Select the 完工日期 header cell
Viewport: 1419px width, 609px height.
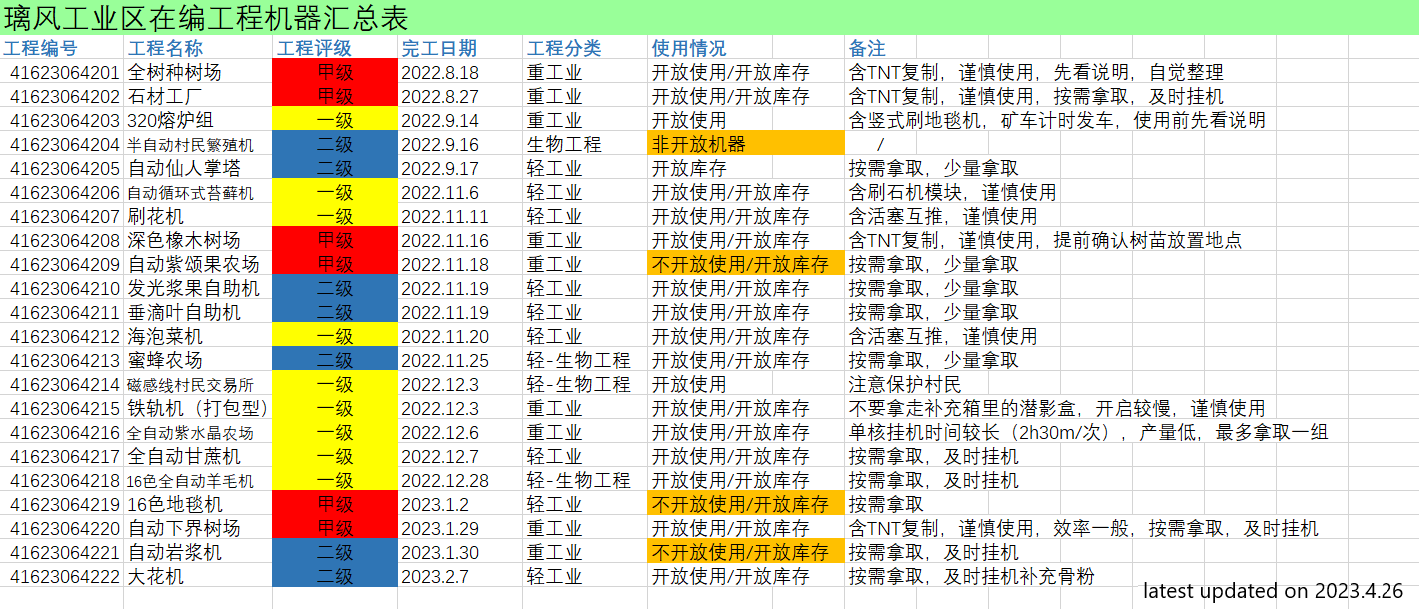tap(439, 48)
